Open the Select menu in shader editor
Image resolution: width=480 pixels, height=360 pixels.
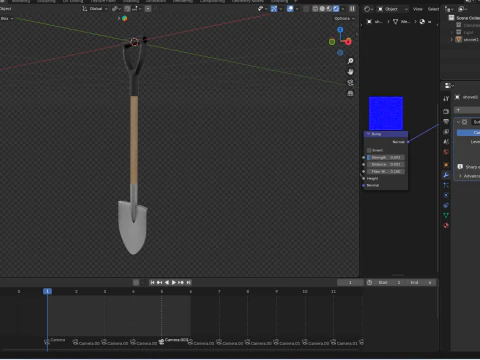click(433, 9)
